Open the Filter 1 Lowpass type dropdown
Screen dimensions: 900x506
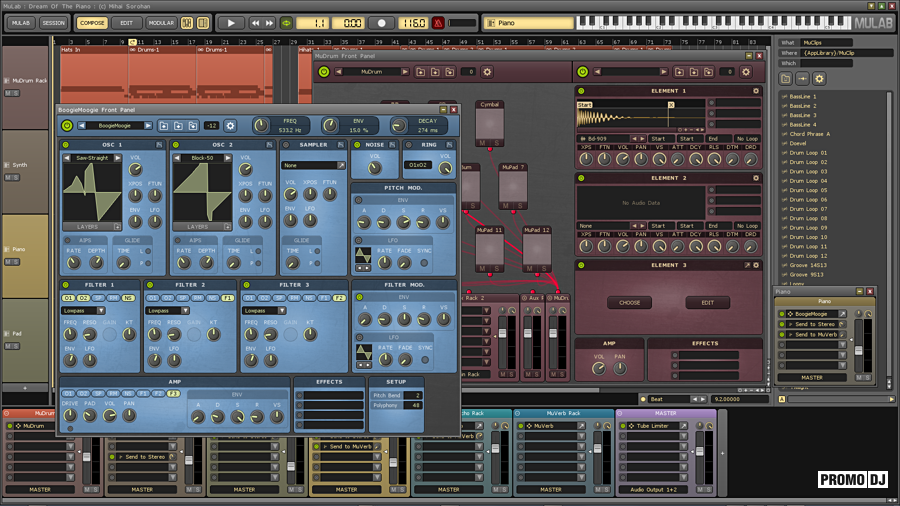(x=84, y=310)
